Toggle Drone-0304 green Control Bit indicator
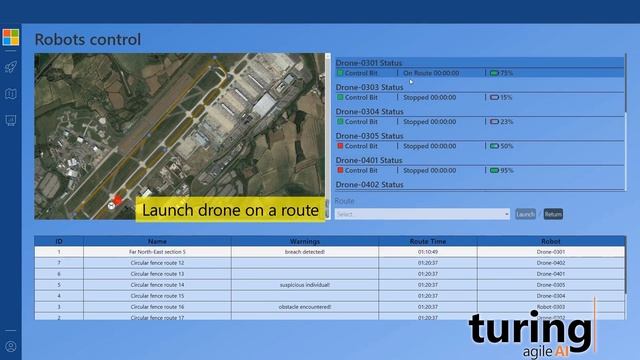Image resolution: width=640 pixels, height=360 pixels. (x=340, y=122)
